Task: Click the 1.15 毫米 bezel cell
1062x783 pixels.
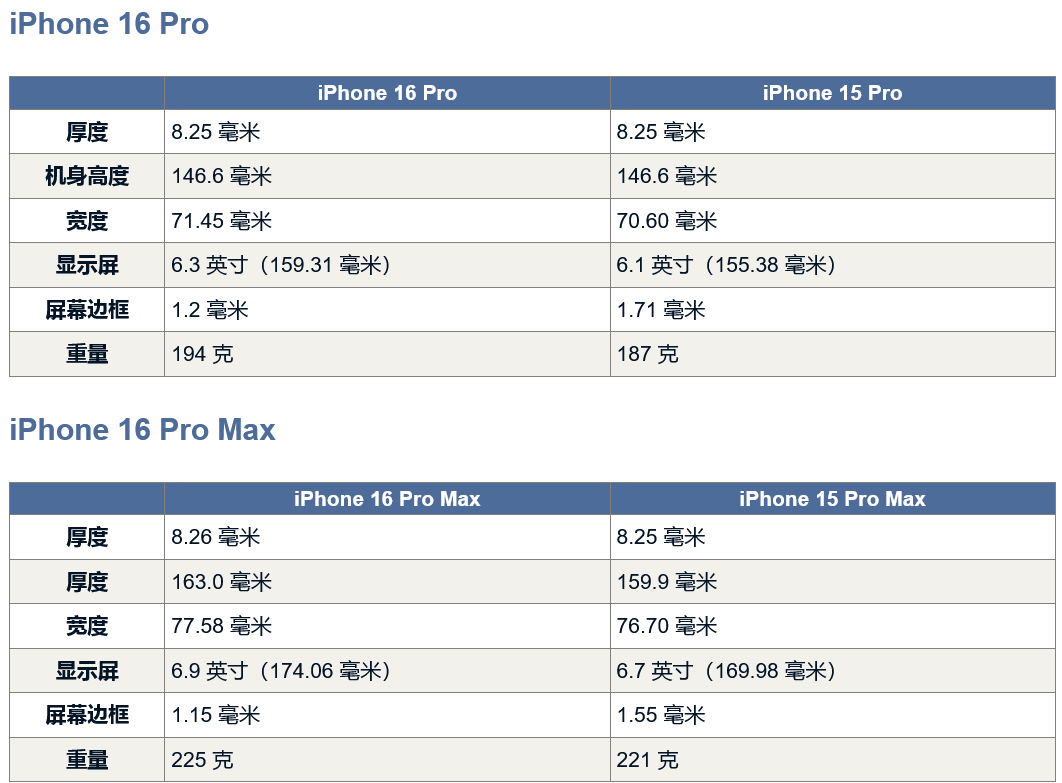Action: [x=387, y=715]
